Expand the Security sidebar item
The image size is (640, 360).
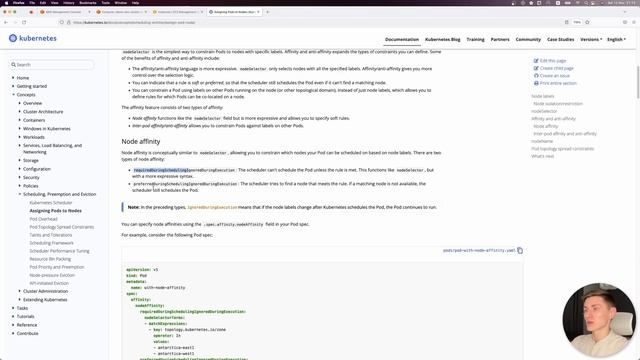(20, 178)
